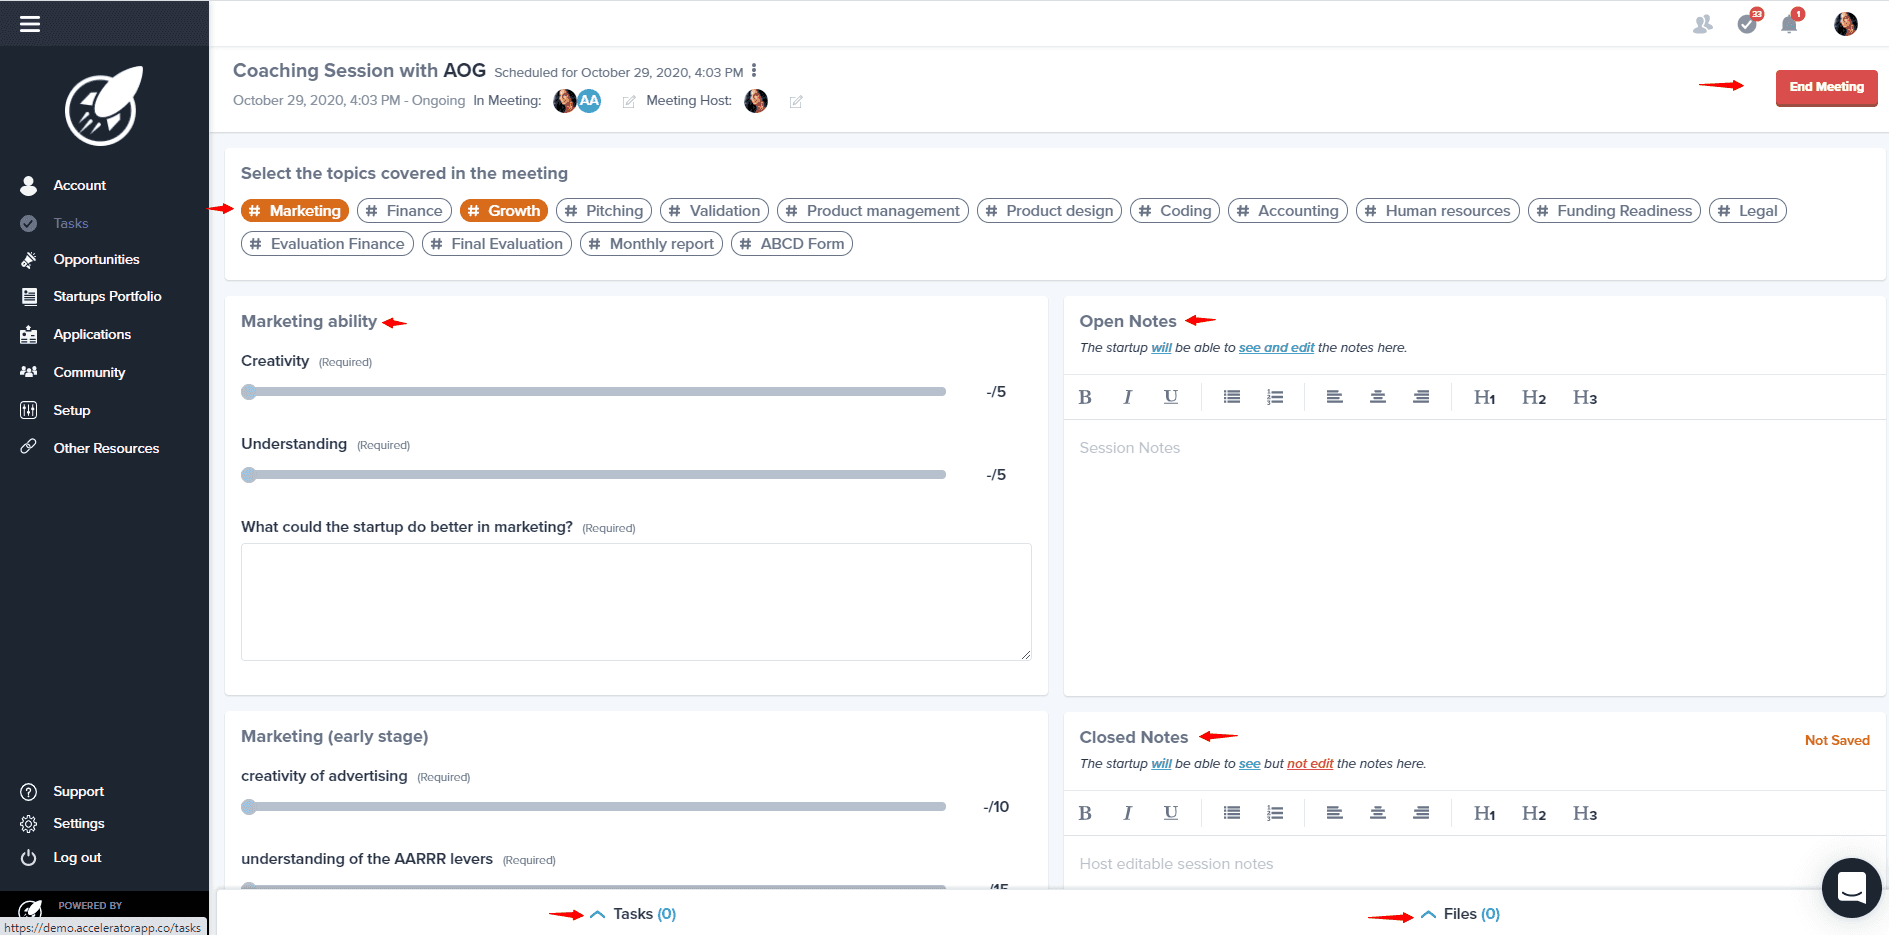Enable the Pitching topic tag

(604, 211)
